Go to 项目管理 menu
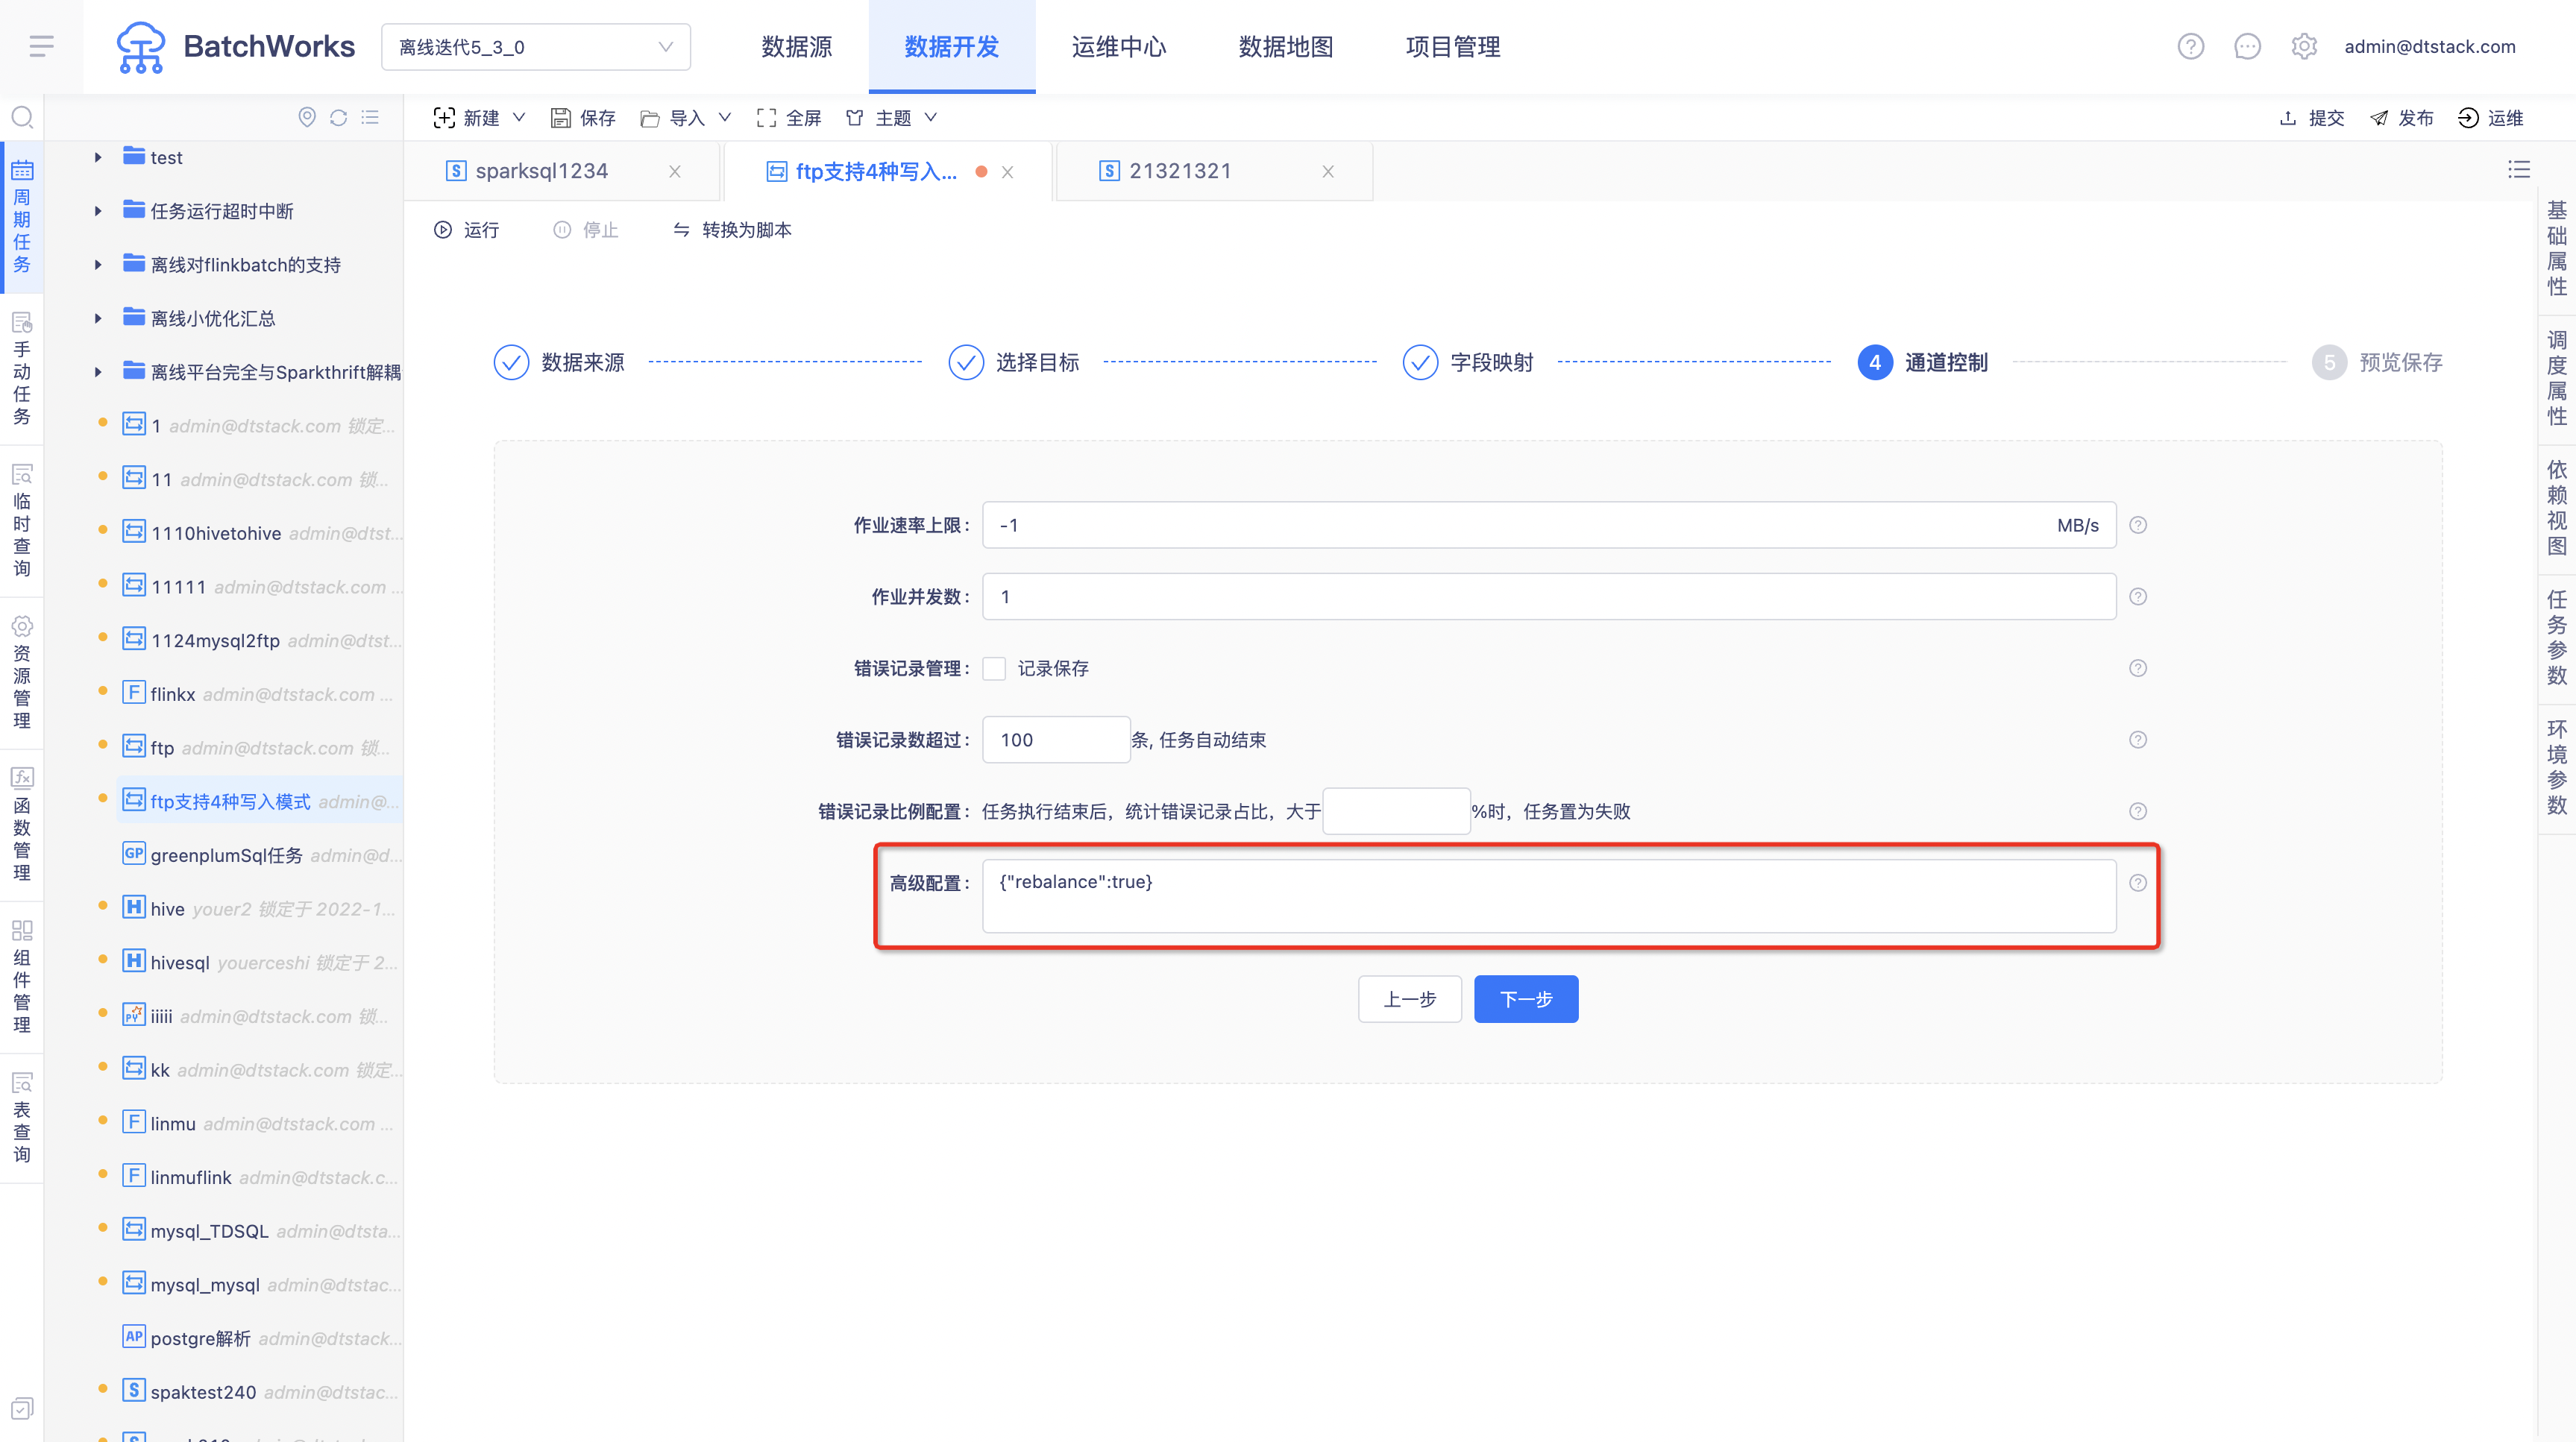 pyautogui.click(x=1452, y=47)
